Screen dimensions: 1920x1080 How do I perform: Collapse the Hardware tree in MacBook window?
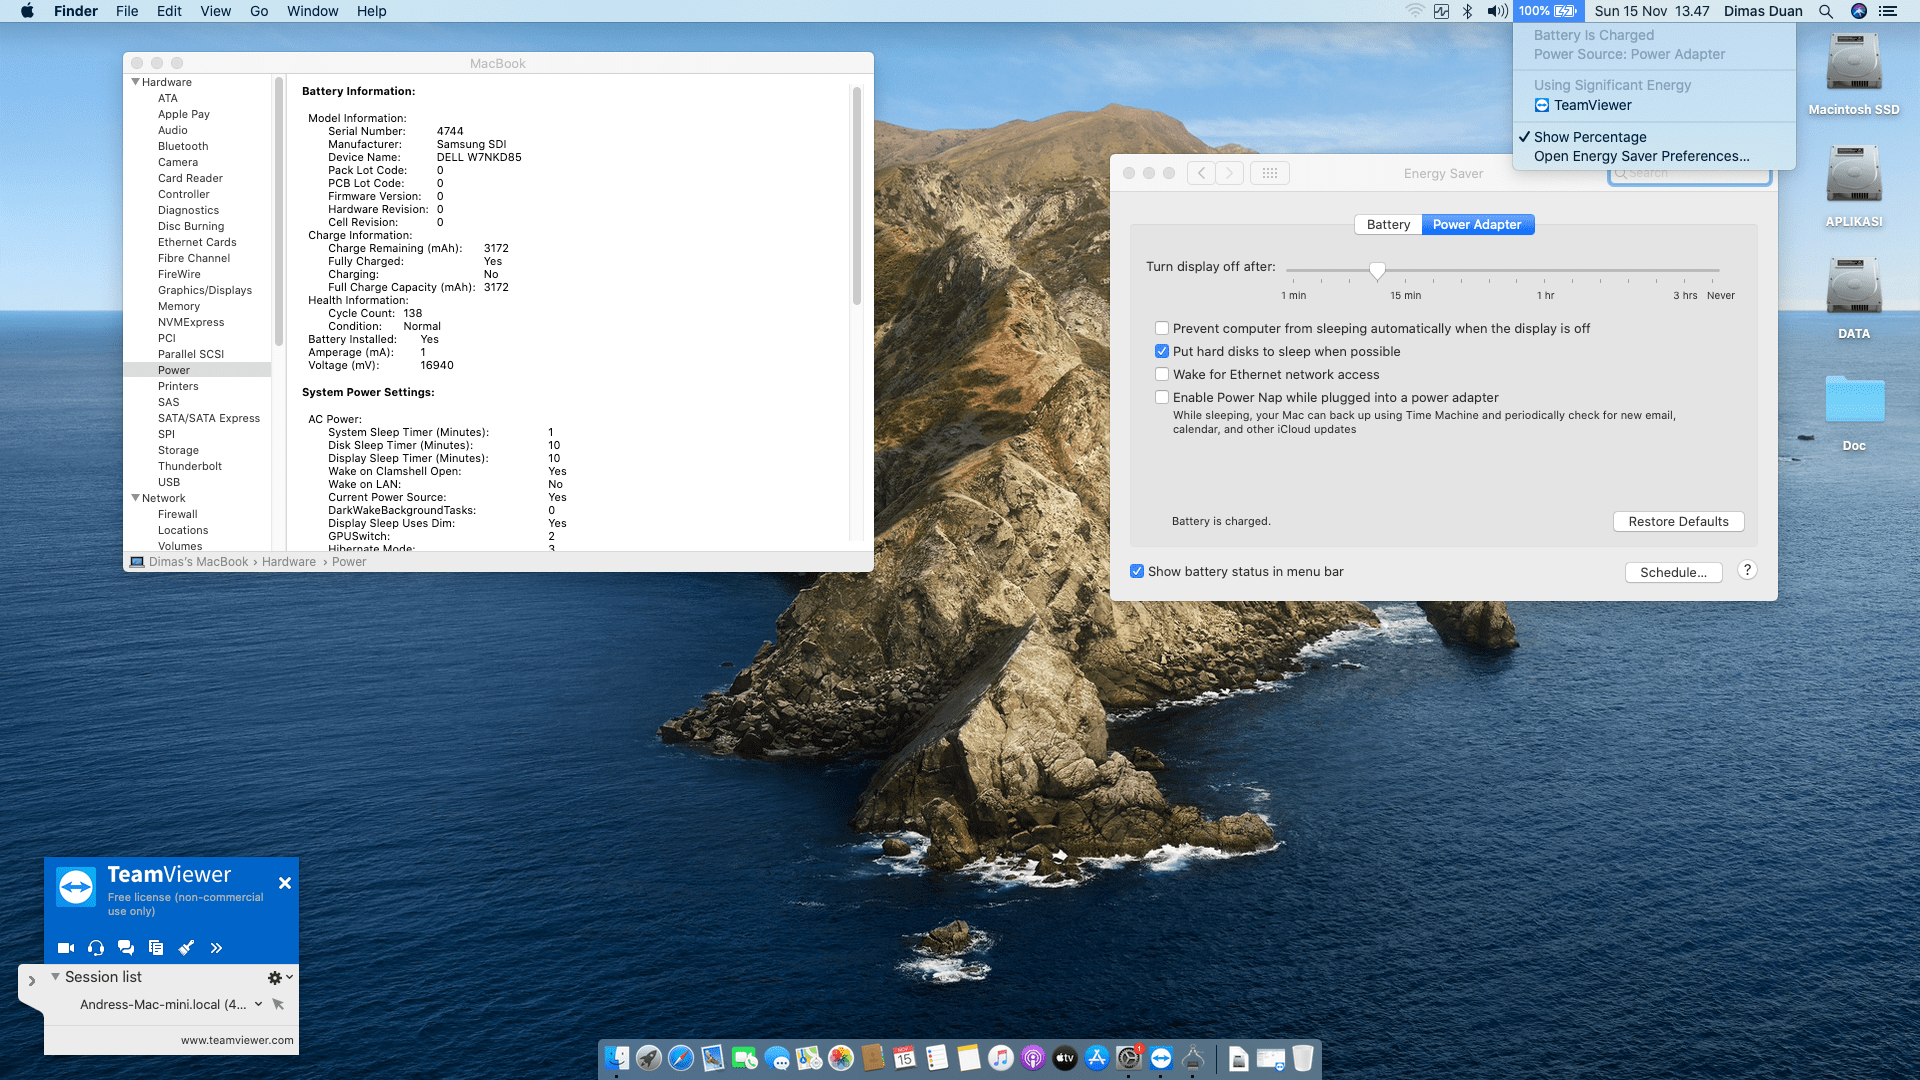(136, 82)
